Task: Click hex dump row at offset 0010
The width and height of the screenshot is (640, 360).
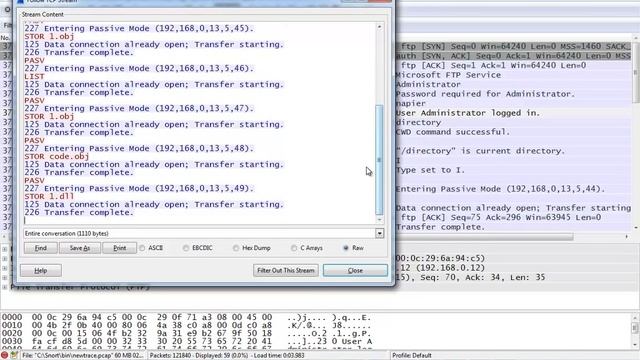Action: pyautogui.click(x=186, y=326)
